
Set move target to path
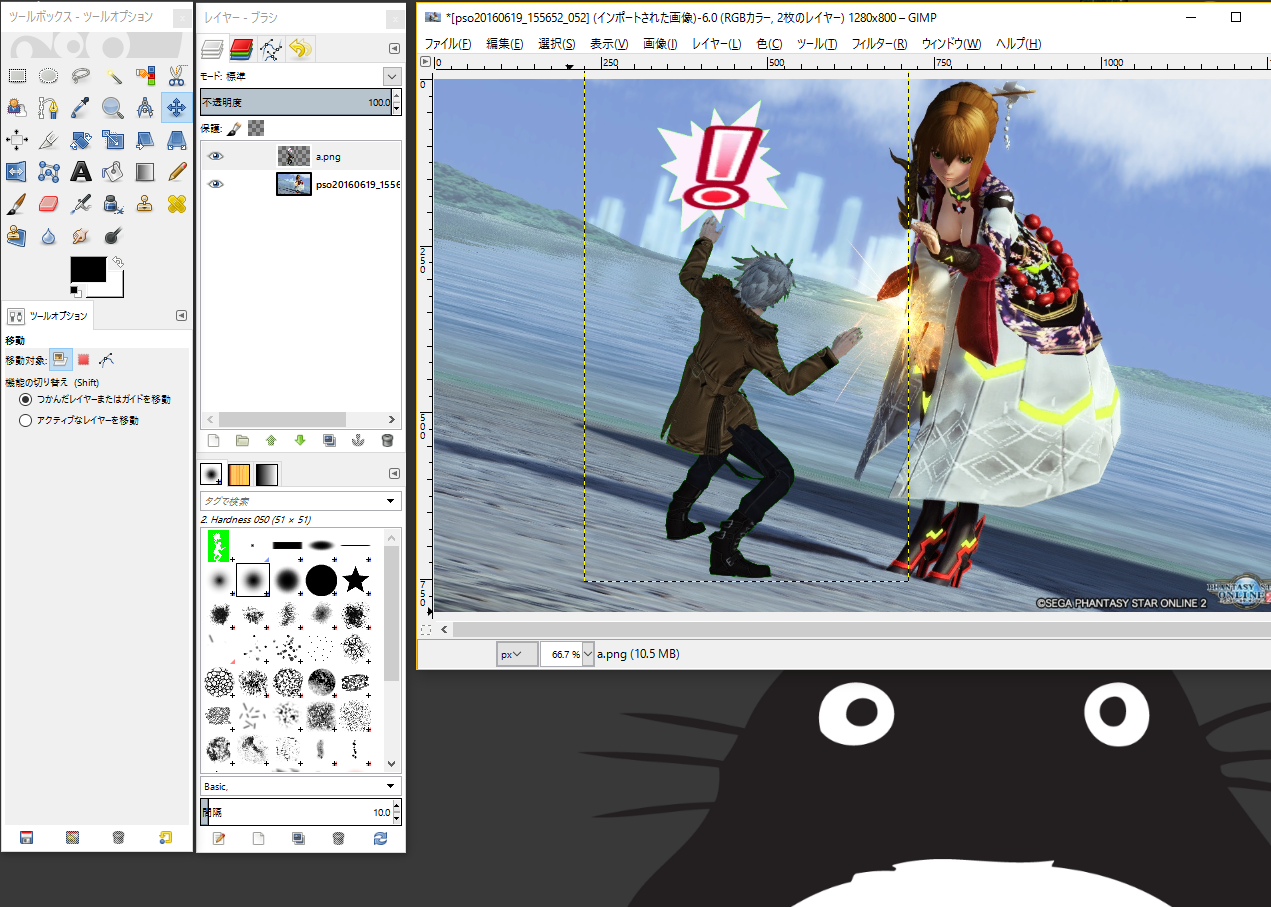[106, 358]
